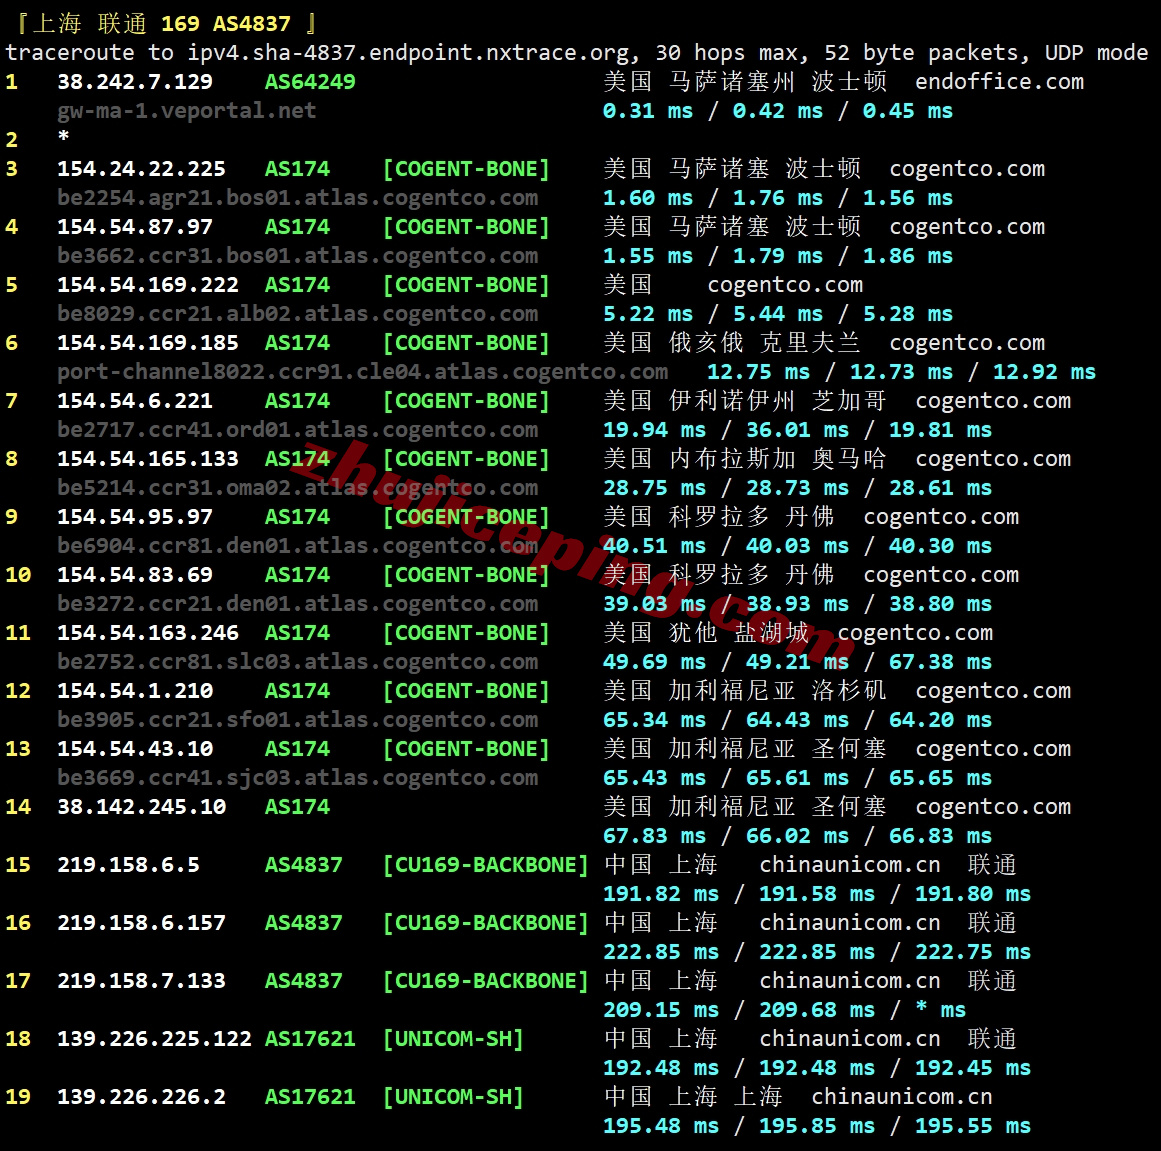Select IP 154.54.1.210 on hop 12
This screenshot has height=1151, width=1161.
pos(136,691)
